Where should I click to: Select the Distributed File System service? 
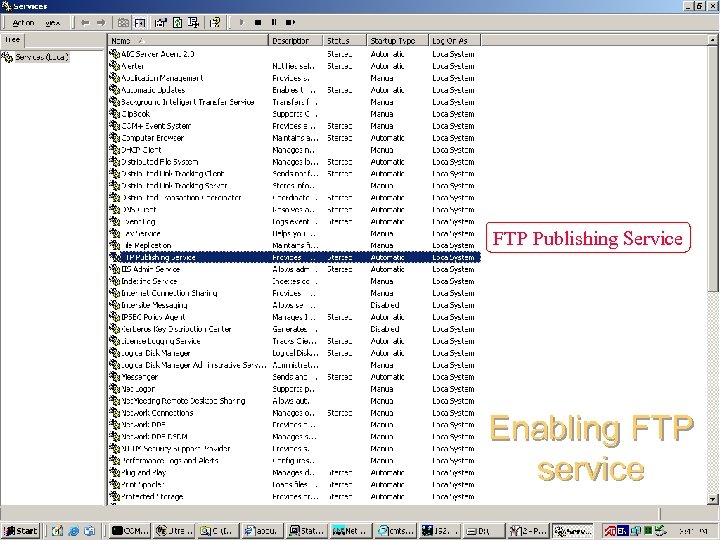pyautogui.click(x=295, y=162)
